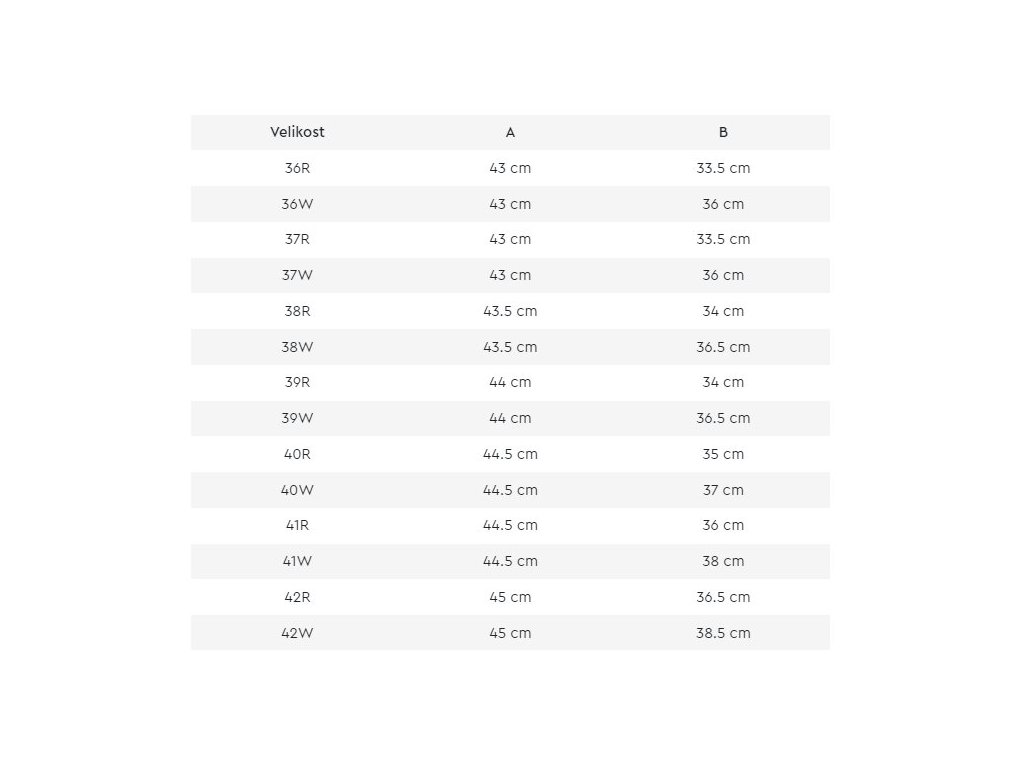Select the 40R size label
Image resolution: width=1024 pixels, height=768 pixels.
[297, 454]
